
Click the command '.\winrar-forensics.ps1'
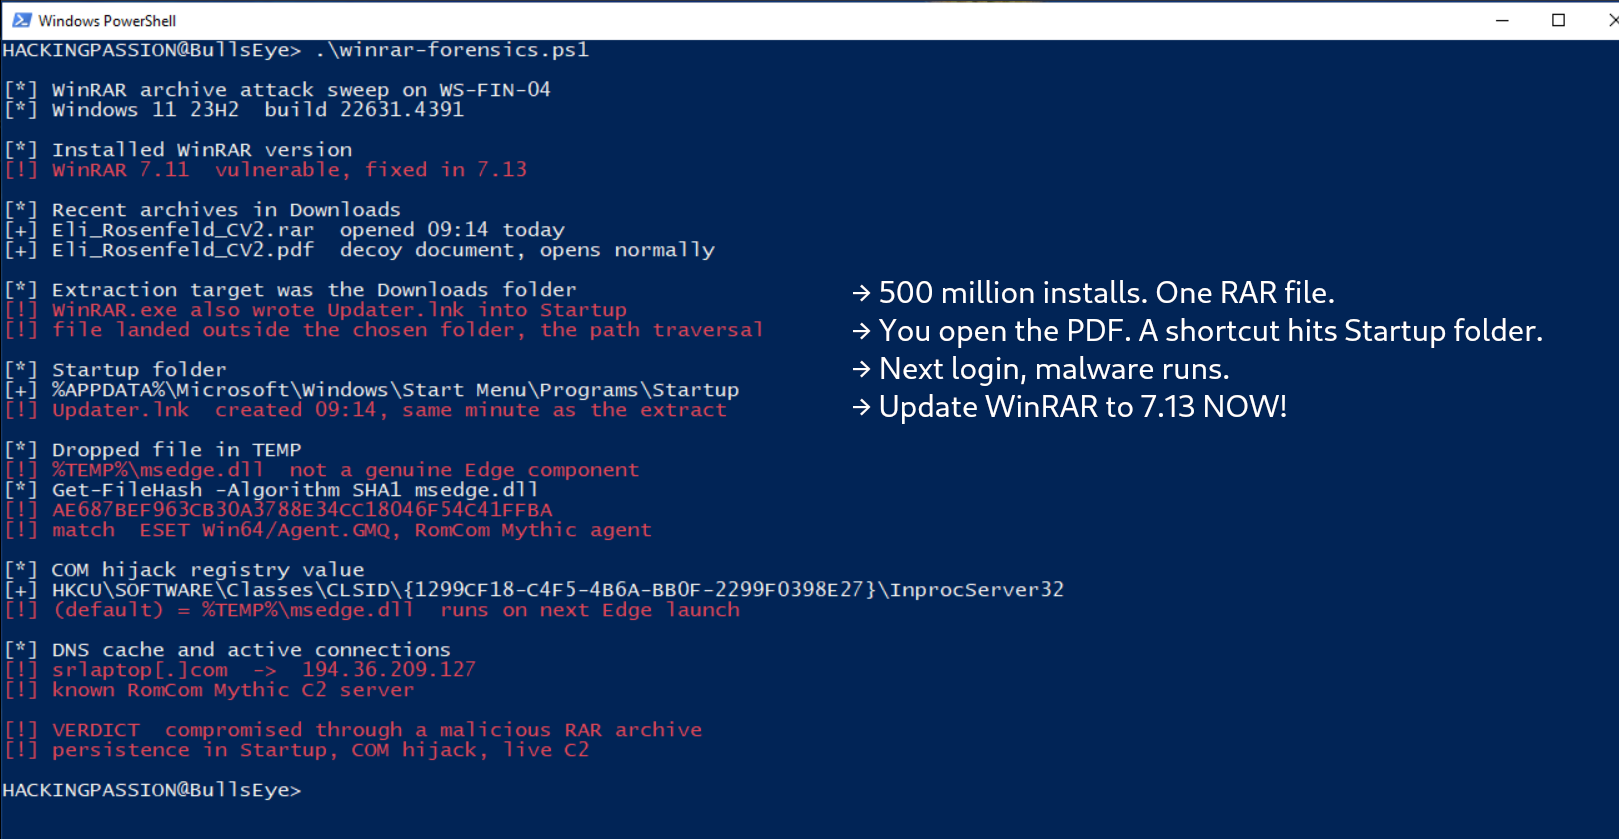click(x=452, y=50)
